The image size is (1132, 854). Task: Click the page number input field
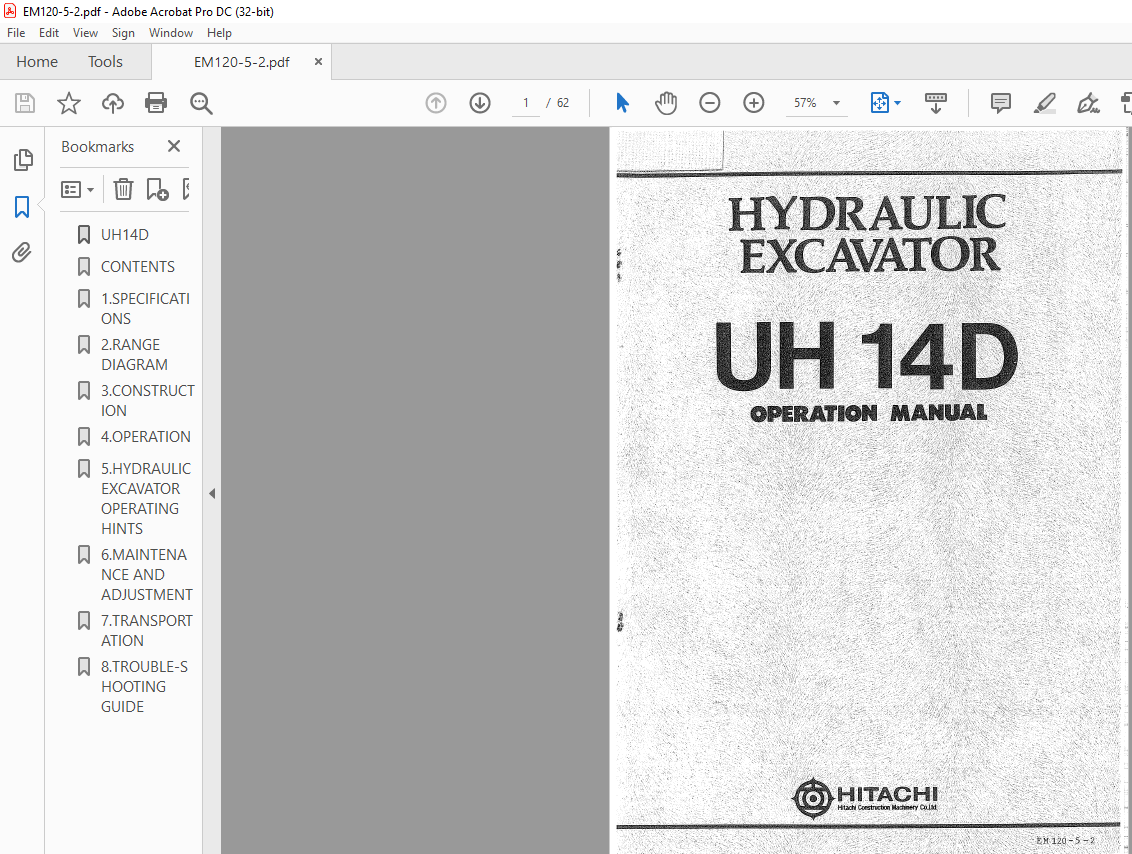pos(526,103)
